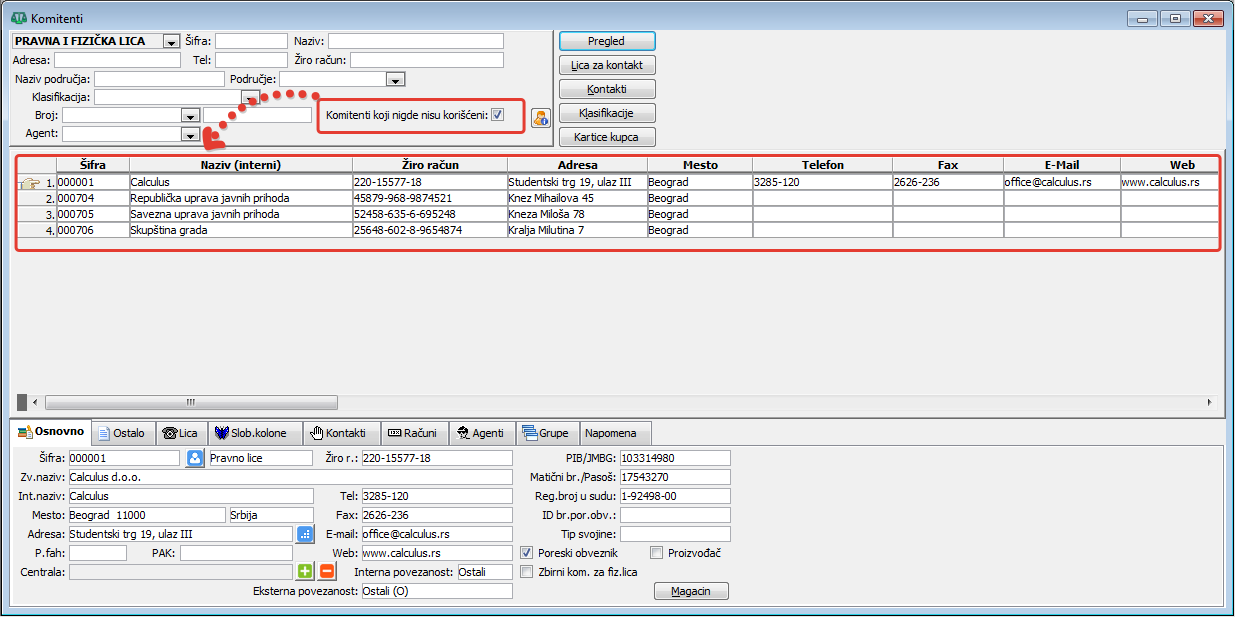
Task: Open the Slob.kolone tab
Action: (x=255, y=433)
